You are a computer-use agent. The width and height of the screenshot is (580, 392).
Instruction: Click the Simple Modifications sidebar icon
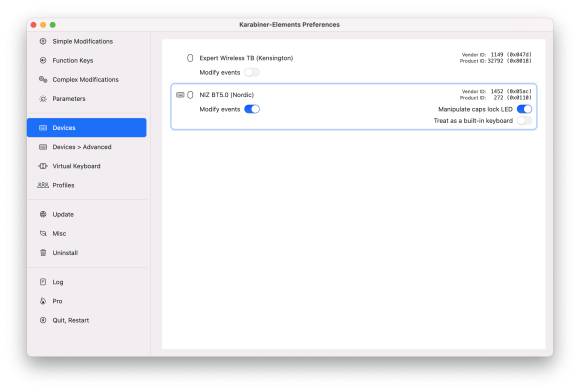click(43, 41)
